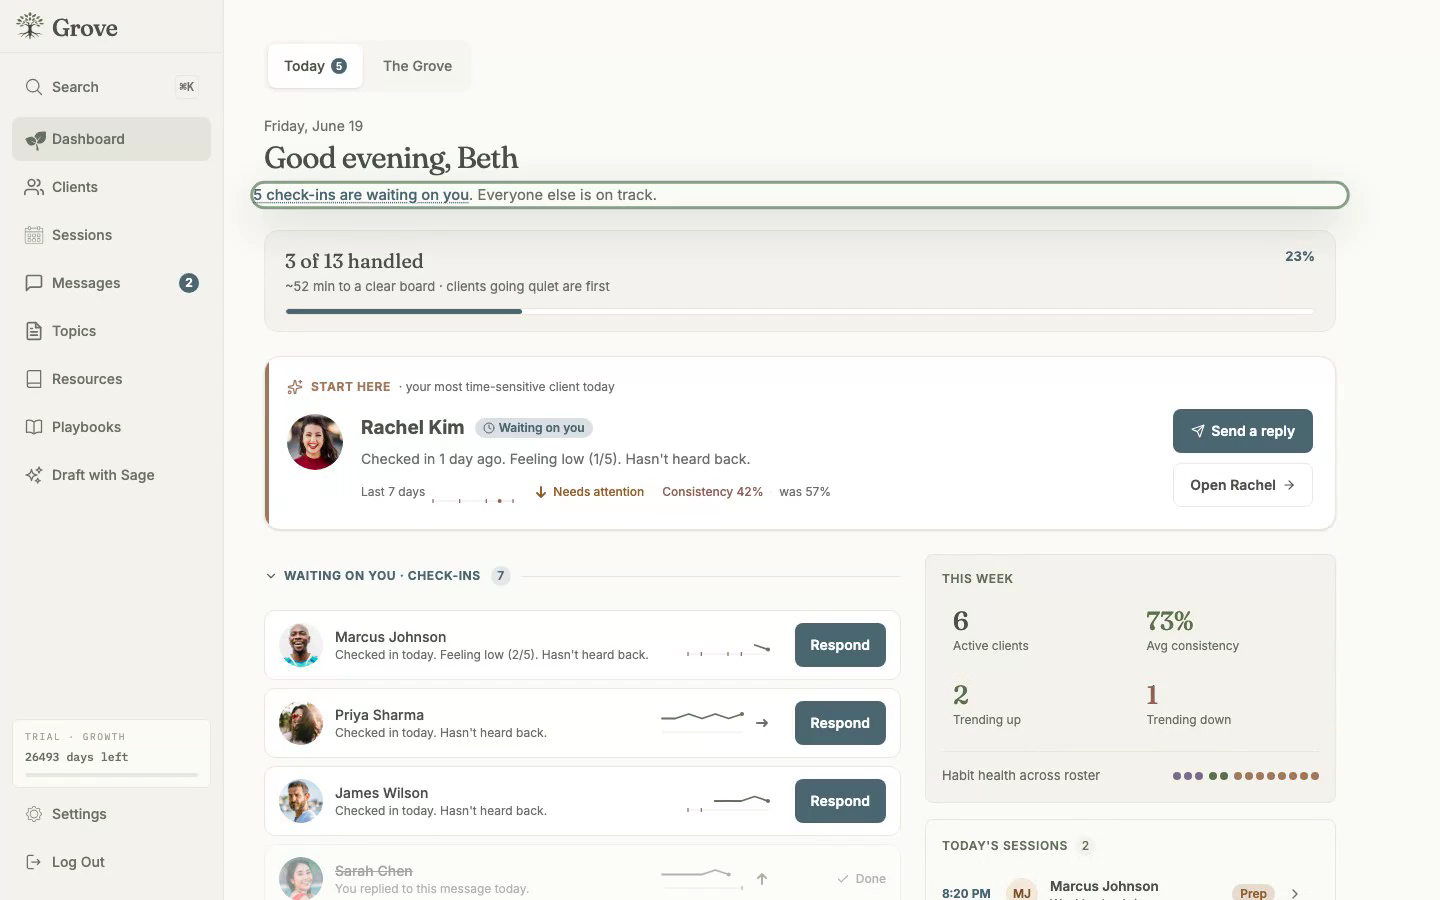Click the 1 Trending down stat
The image size is (1440, 900).
click(1188, 704)
